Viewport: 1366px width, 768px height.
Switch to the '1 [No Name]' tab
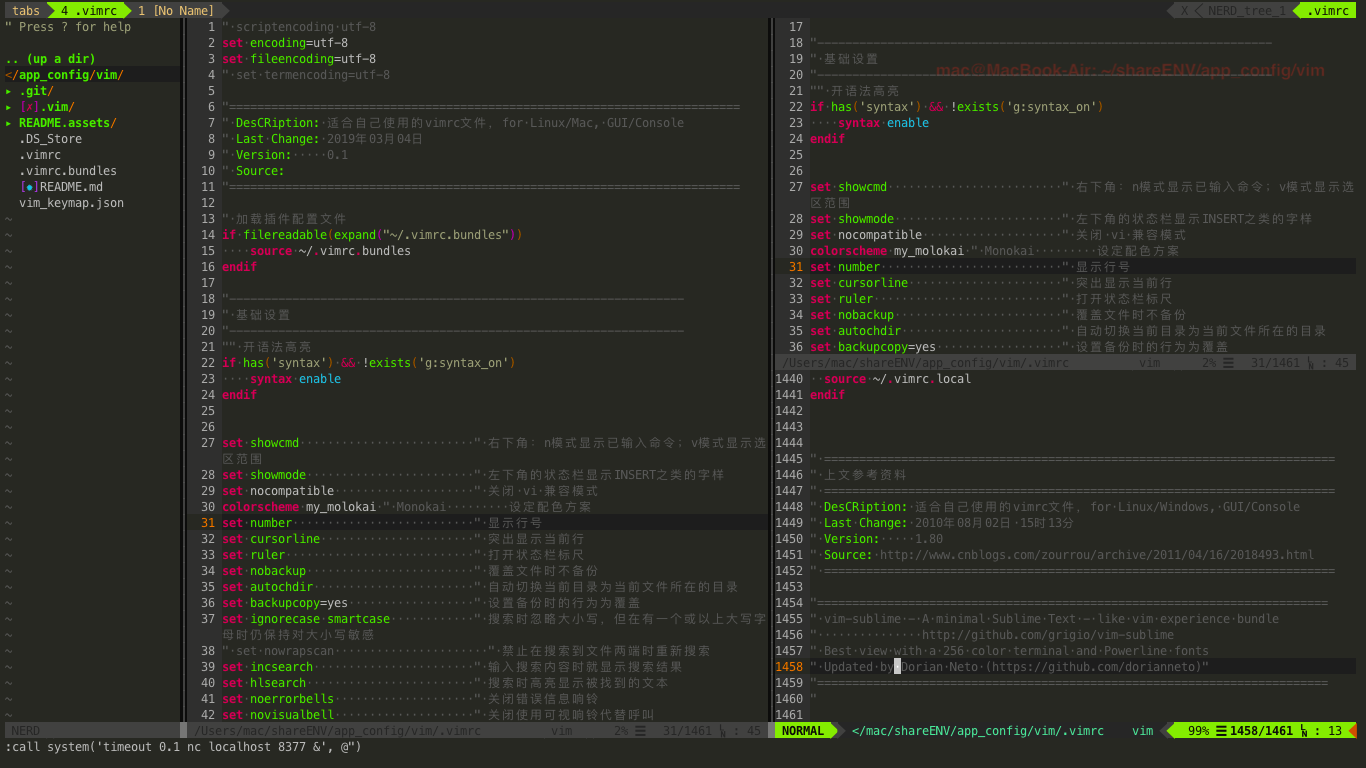click(x=176, y=11)
